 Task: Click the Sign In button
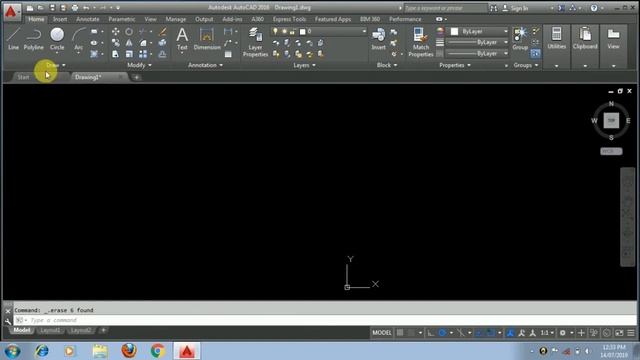(x=515, y=8)
